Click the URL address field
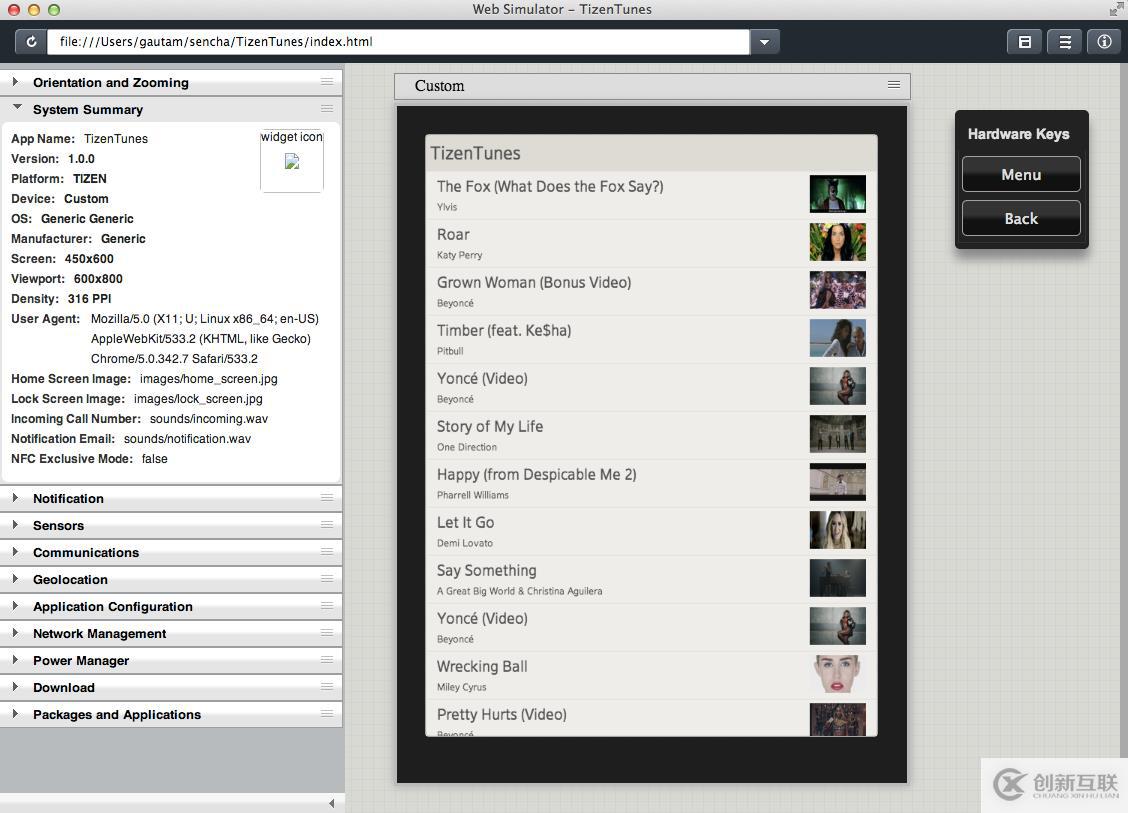Image resolution: width=1128 pixels, height=813 pixels. tap(398, 42)
